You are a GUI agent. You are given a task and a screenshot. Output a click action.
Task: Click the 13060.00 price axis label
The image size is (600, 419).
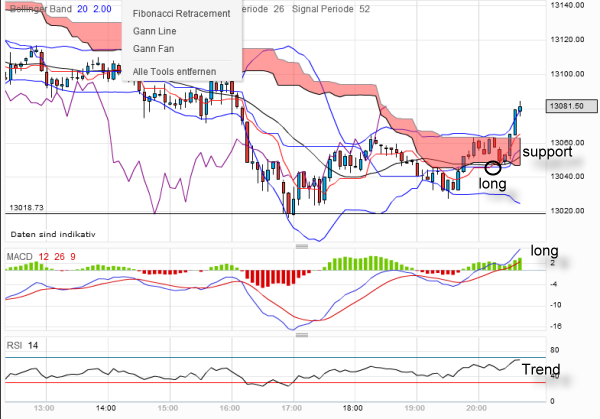(567, 143)
